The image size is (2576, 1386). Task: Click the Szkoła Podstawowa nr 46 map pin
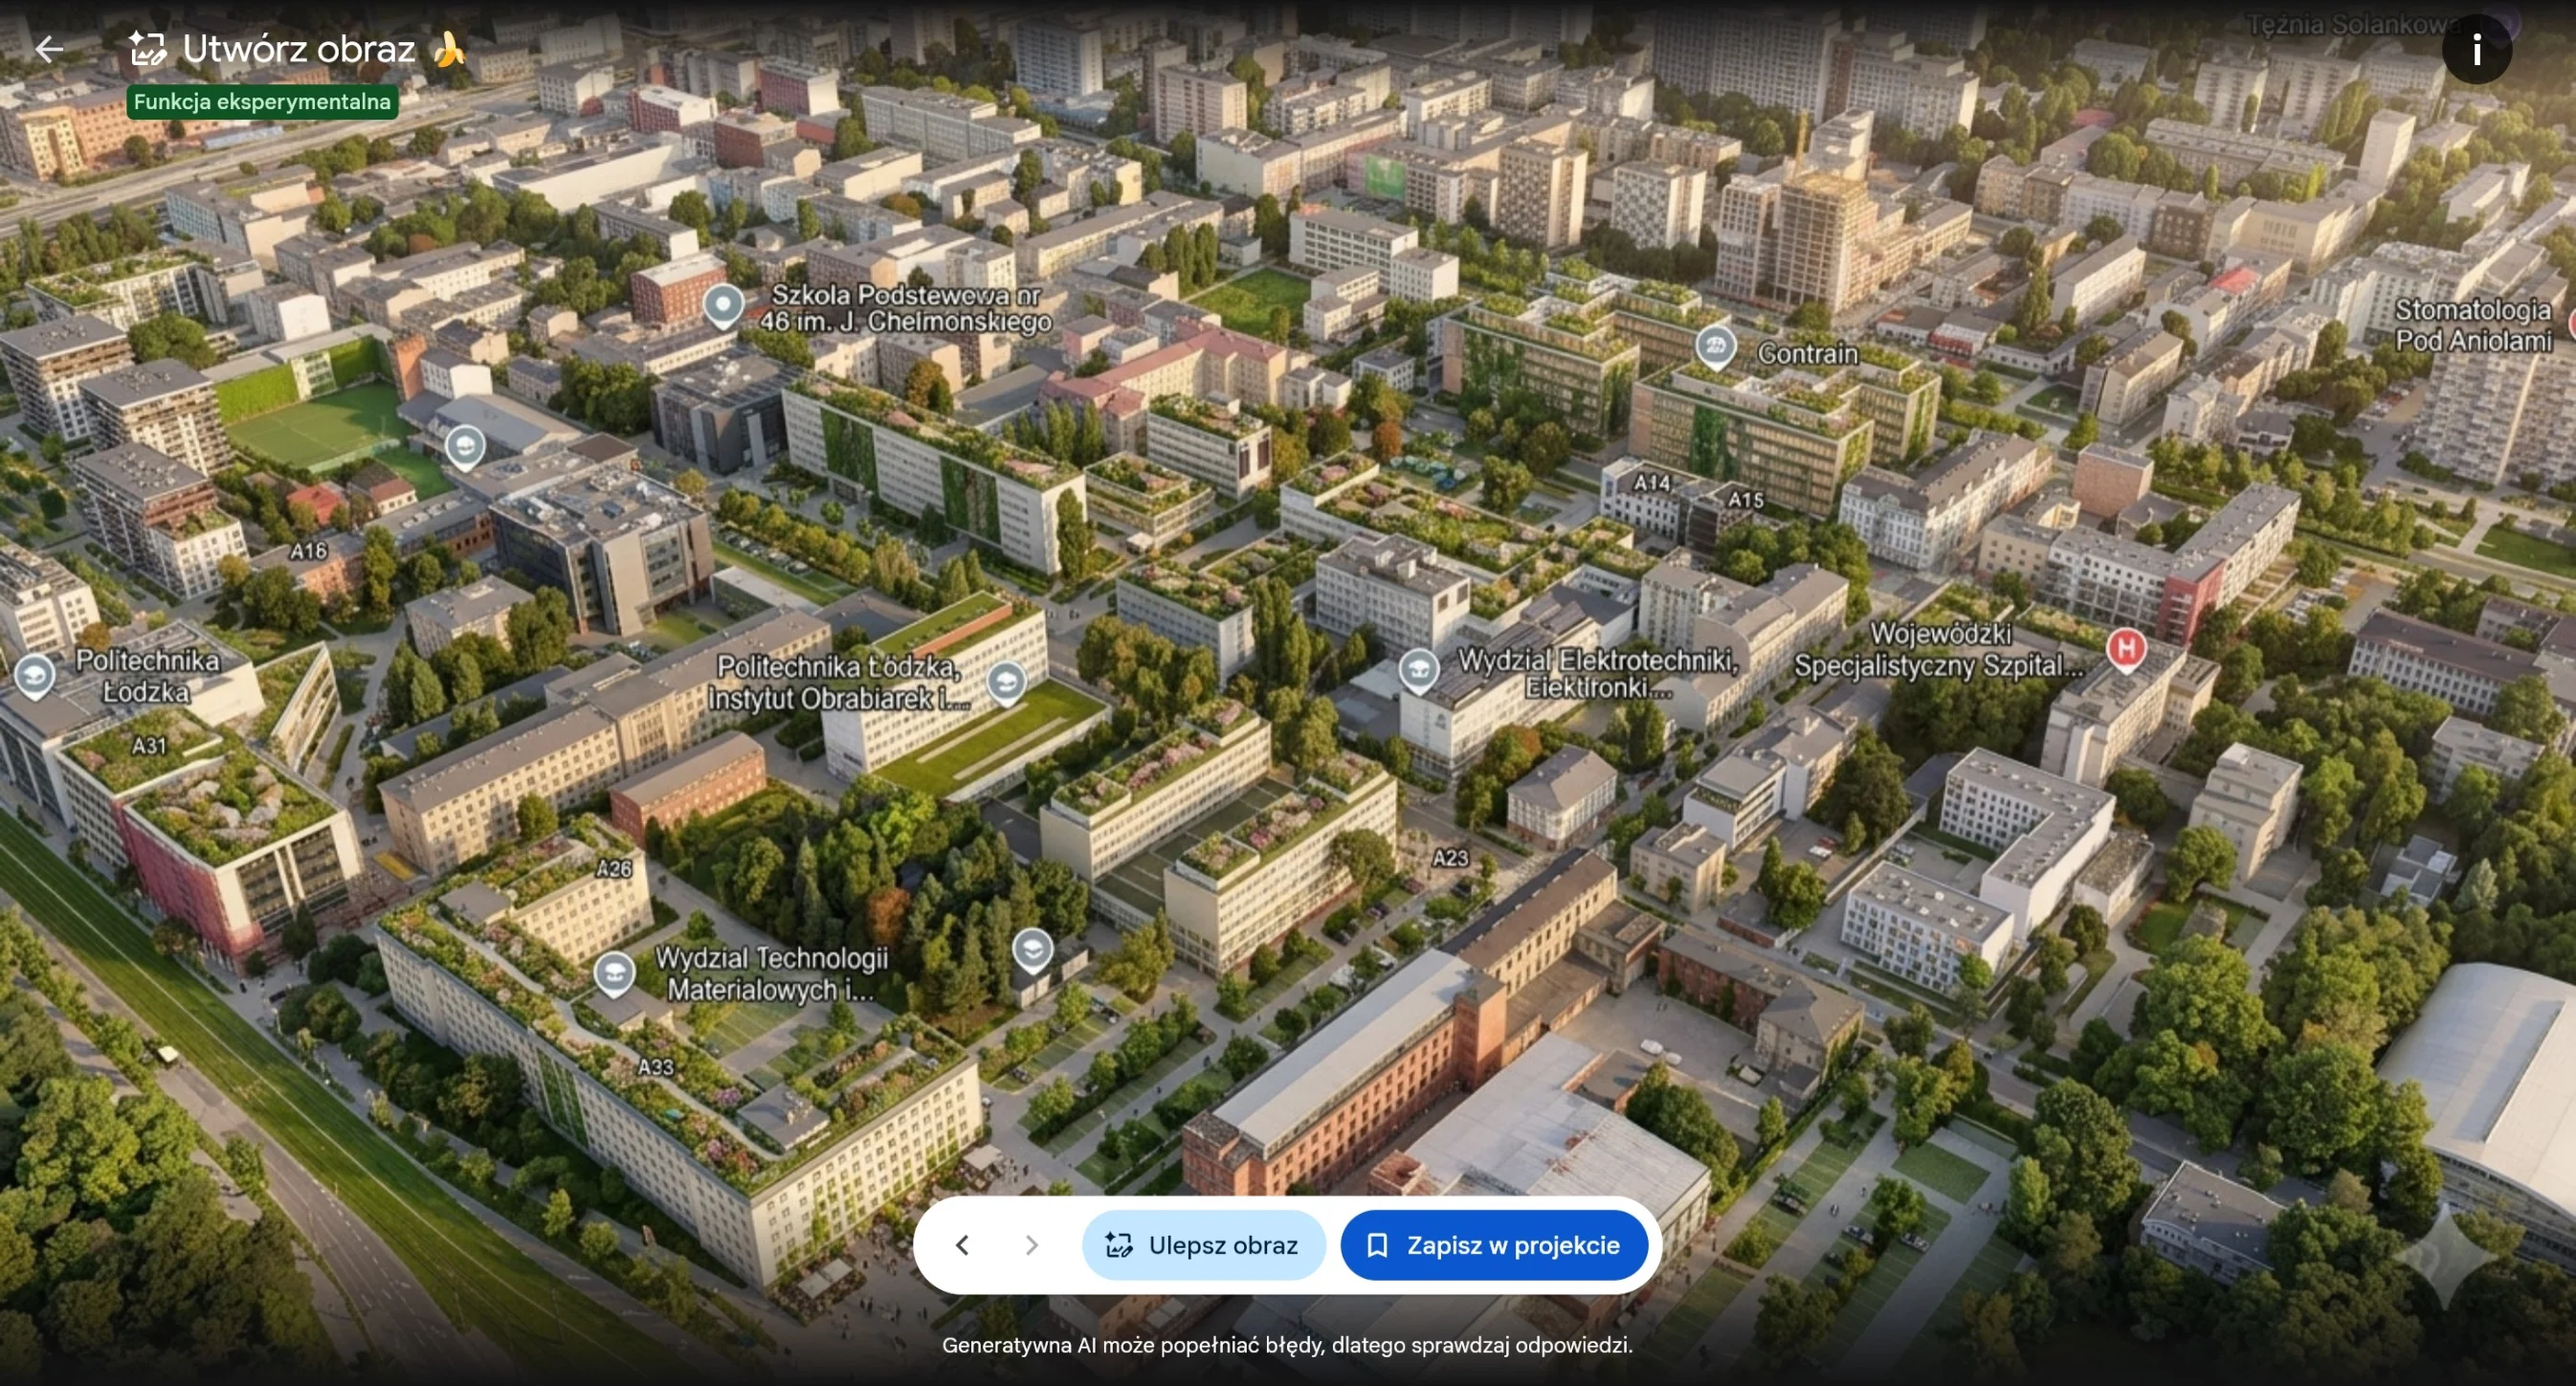[x=723, y=305]
